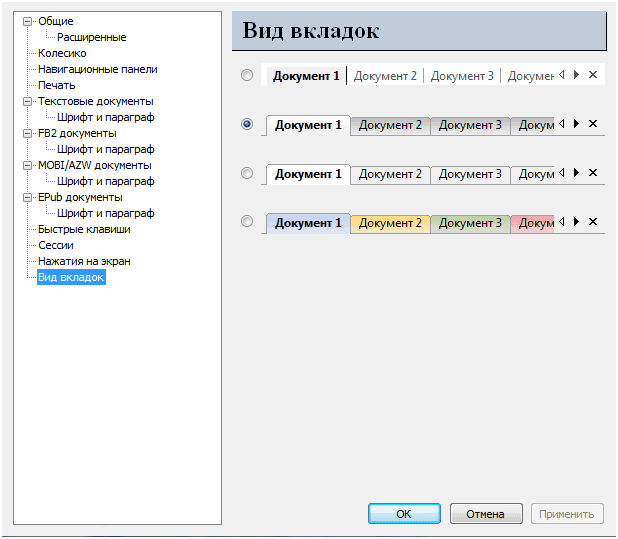Click Документ 1 tab in plain style preview
Viewport: 618px width, 539px height.
306,76
